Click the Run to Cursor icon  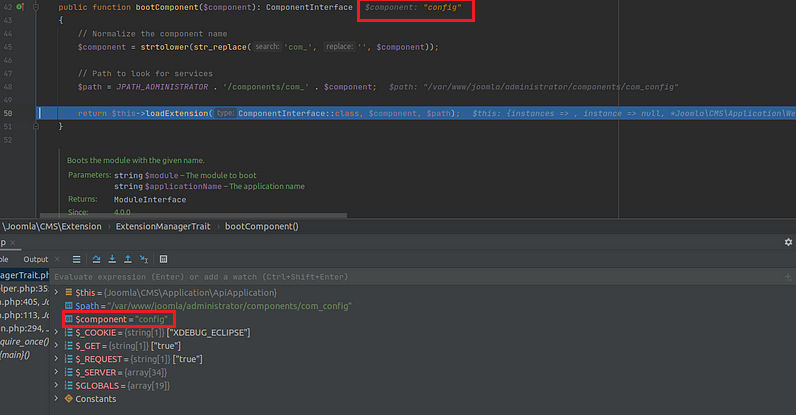143,258
